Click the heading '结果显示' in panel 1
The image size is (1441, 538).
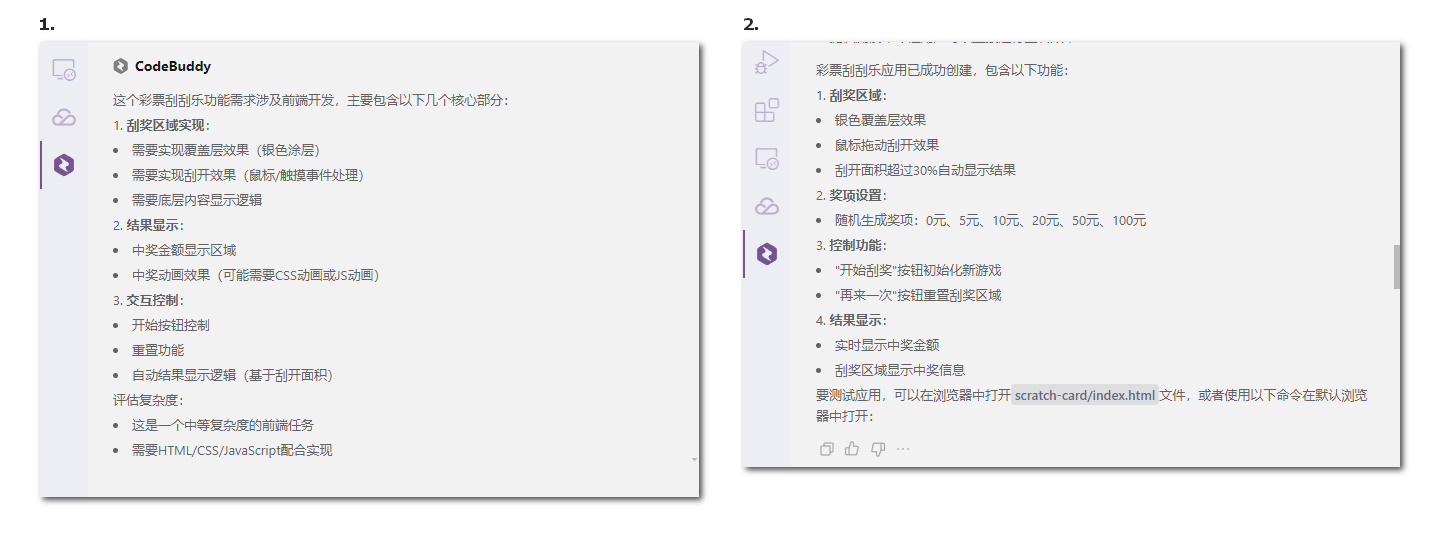click(153, 225)
